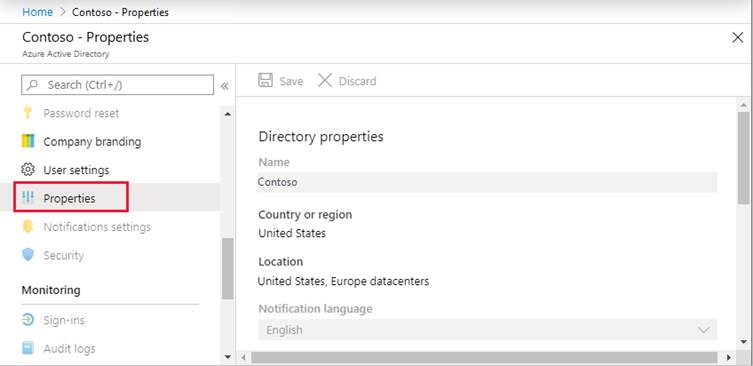
Task: Click the United States country value
Action: coord(292,233)
